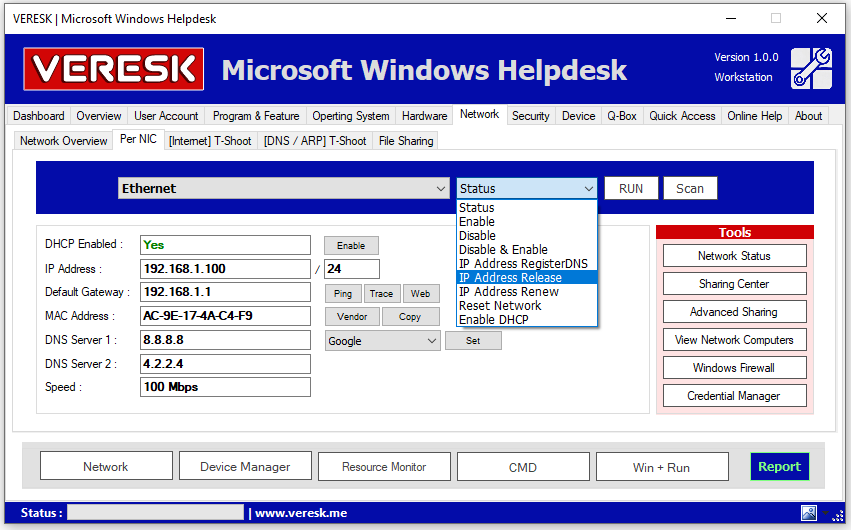Select IP Address Release from list
Viewport: 851px width, 530px height.
click(x=510, y=278)
